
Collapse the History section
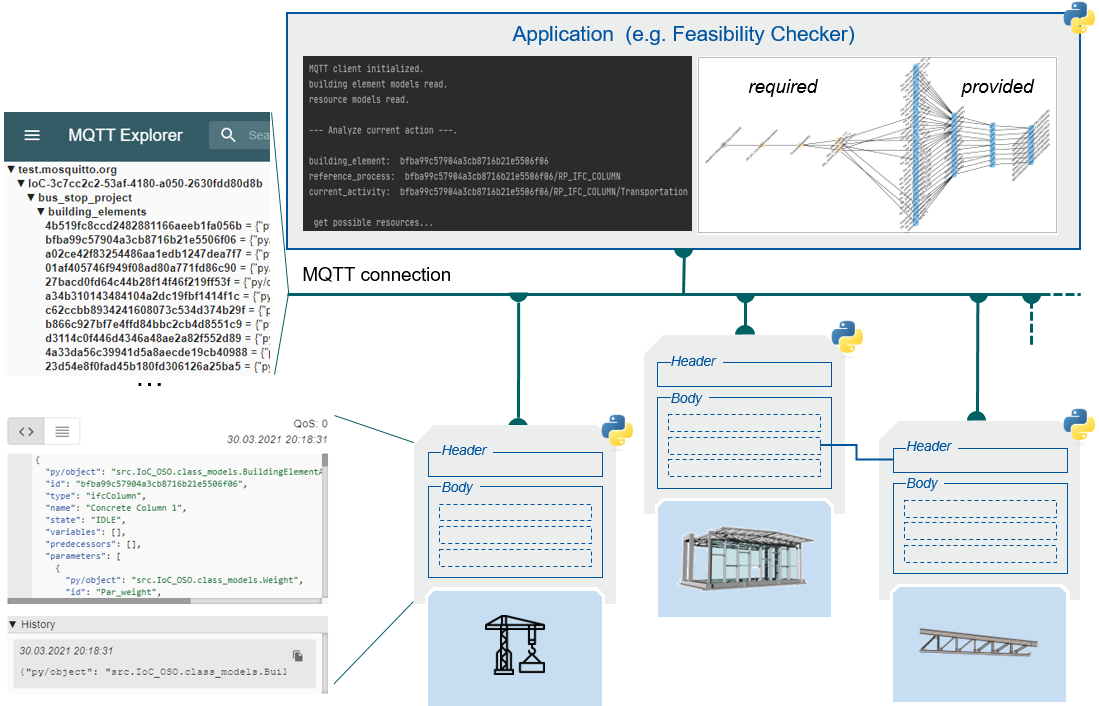[x=13, y=624]
